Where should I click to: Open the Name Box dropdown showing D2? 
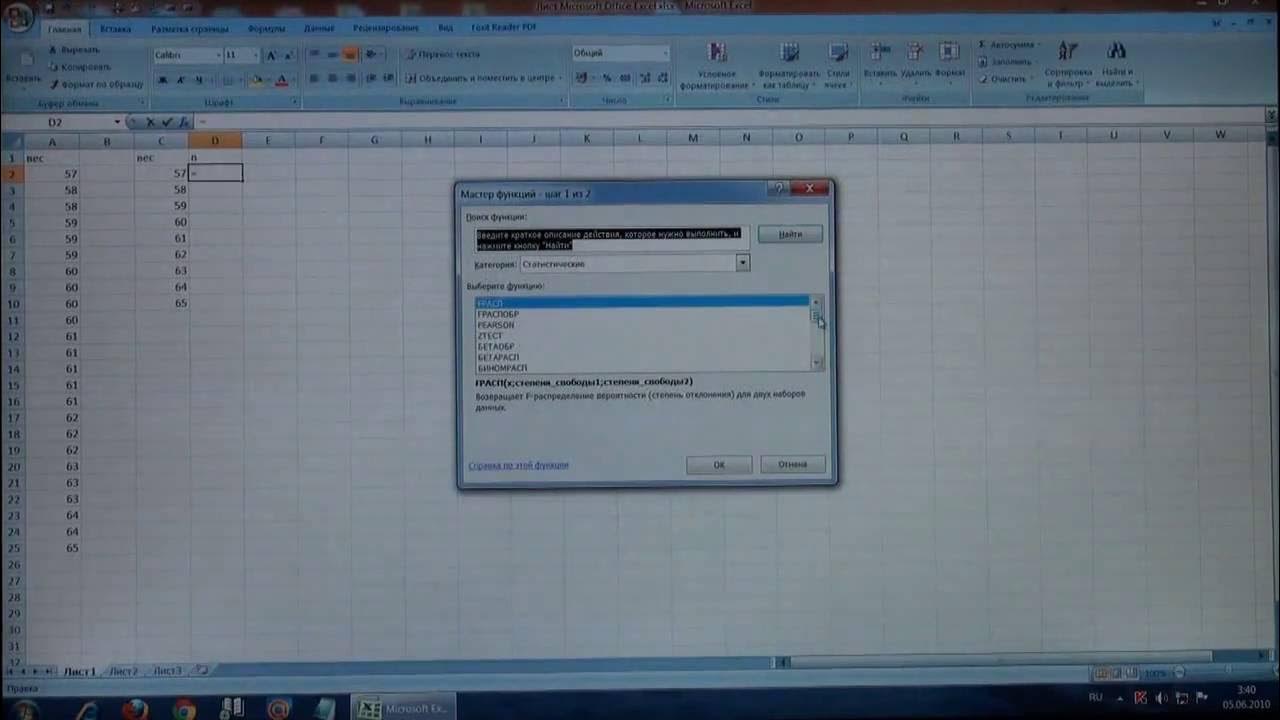tap(117, 122)
